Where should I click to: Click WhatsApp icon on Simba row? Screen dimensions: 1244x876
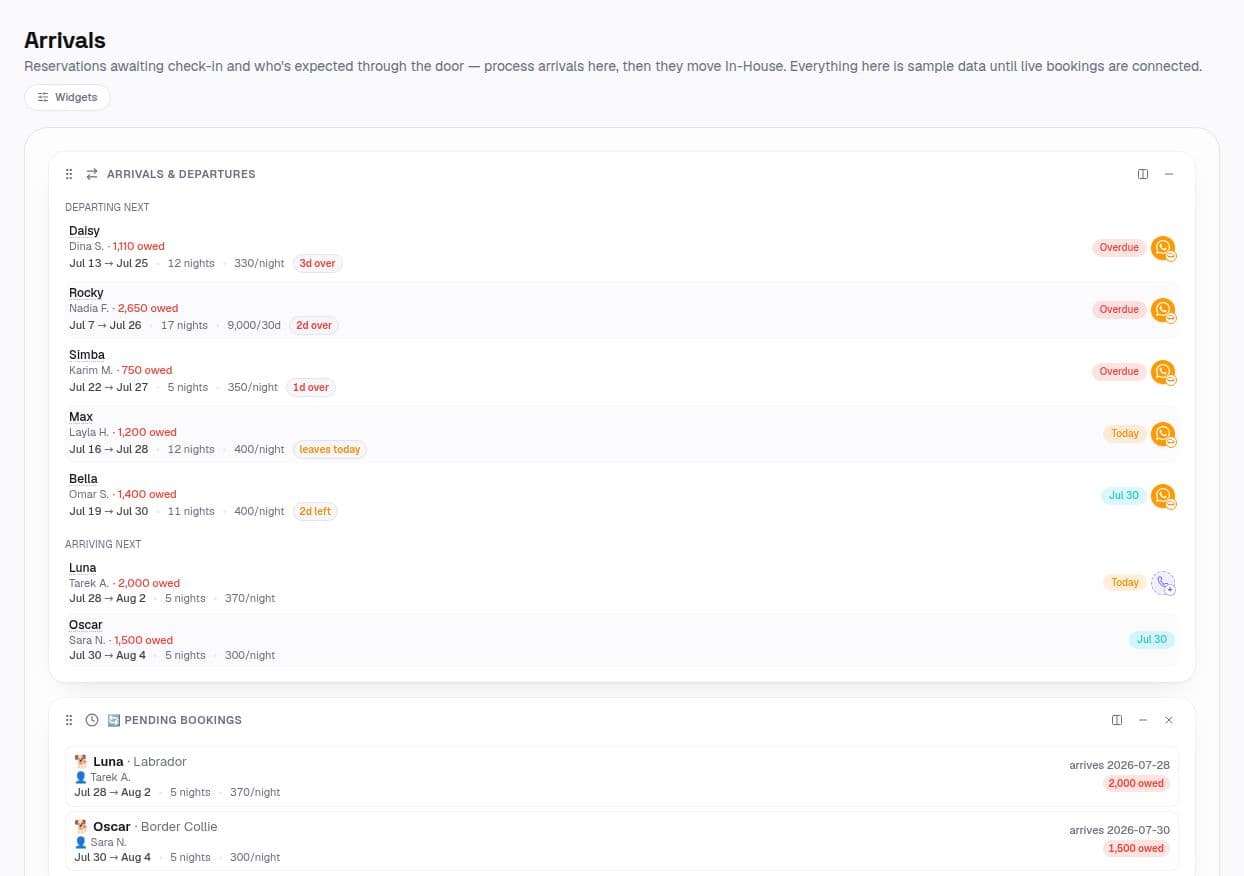(x=1163, y=372)
